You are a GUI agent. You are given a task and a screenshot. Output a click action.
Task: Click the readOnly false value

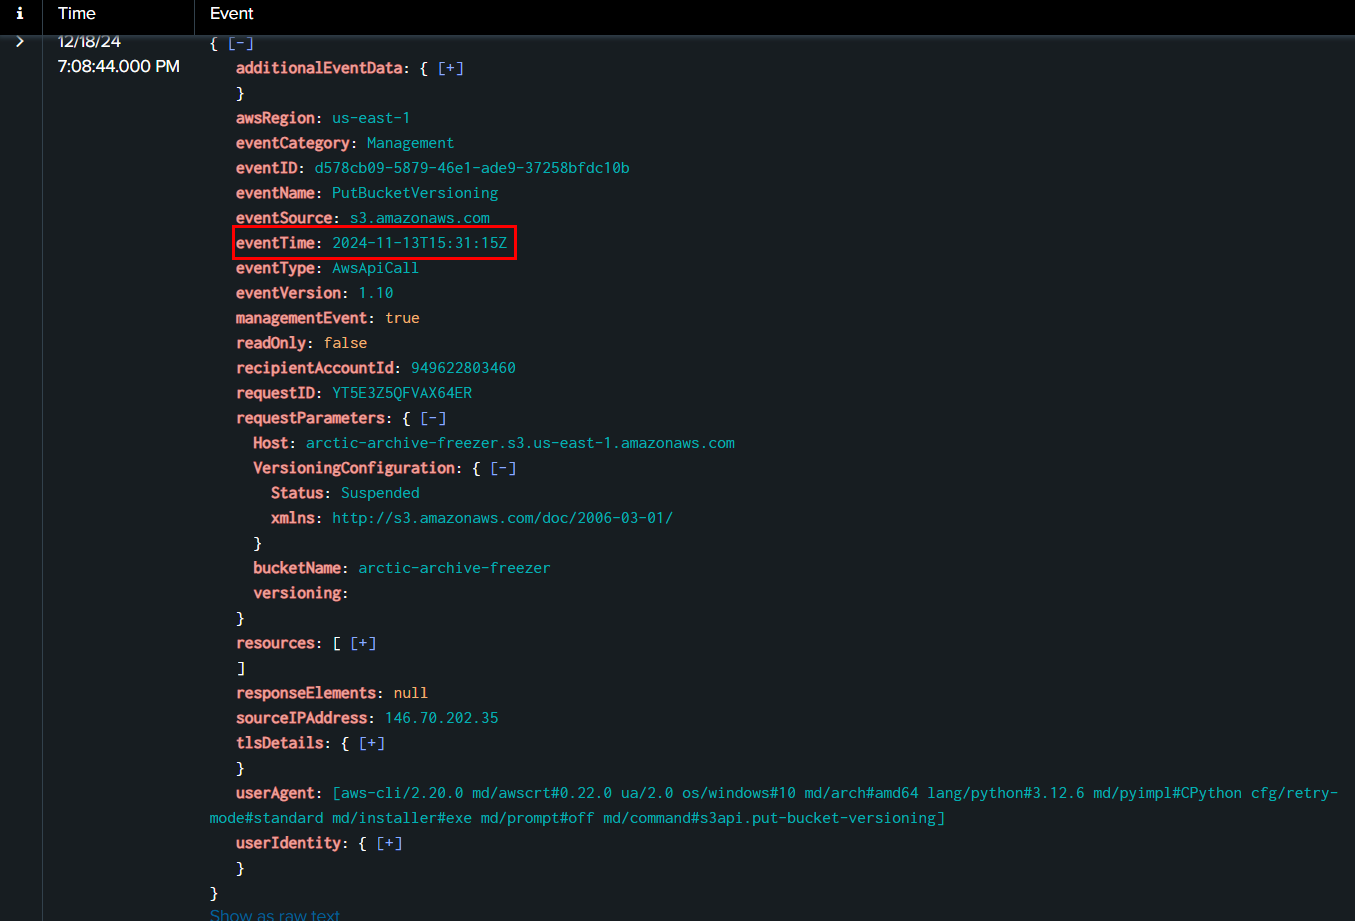345,342
